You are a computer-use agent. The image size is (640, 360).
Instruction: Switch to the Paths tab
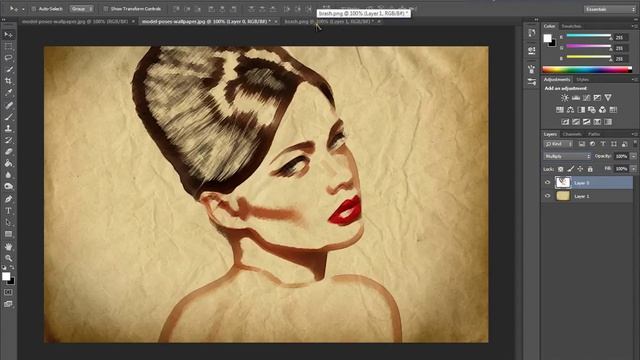click(x=594, y=134)
